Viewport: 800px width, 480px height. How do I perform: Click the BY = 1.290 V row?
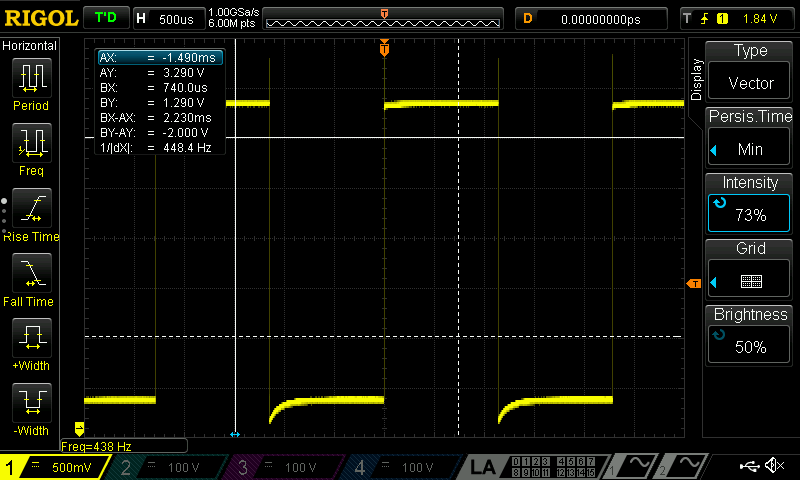click(x=160, y=103)
